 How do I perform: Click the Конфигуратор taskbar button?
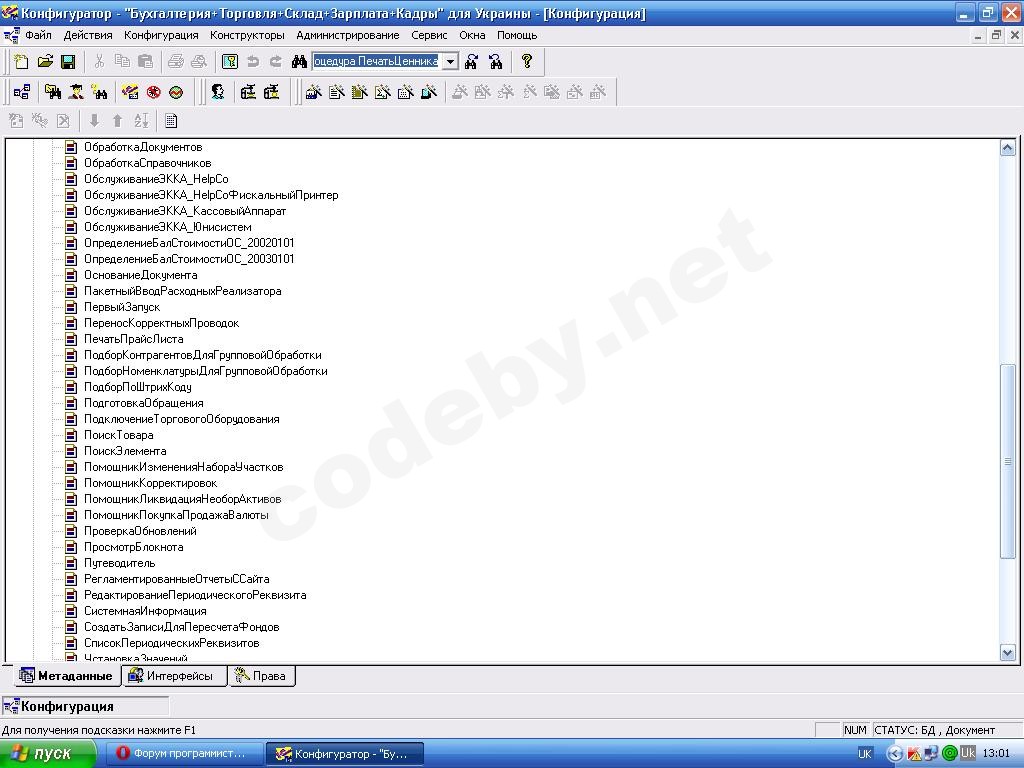[x=345, y=754]
